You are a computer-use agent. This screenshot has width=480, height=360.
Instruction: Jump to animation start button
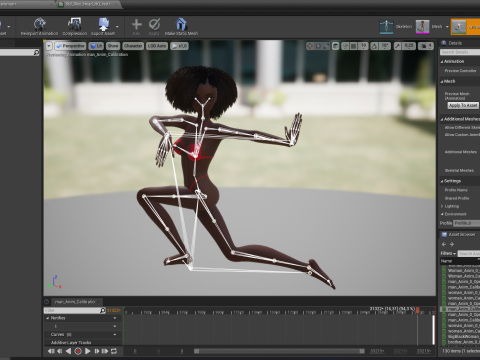tap(51, 351)
